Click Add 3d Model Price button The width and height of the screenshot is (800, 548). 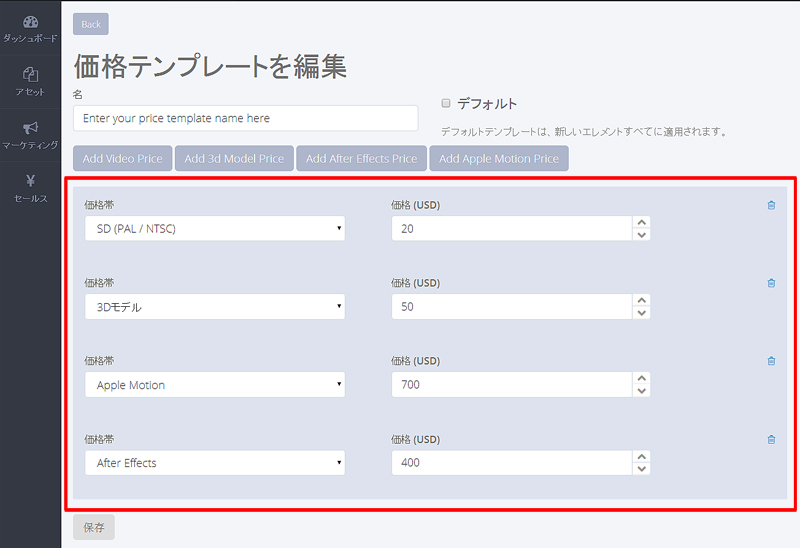click(234, 159)
